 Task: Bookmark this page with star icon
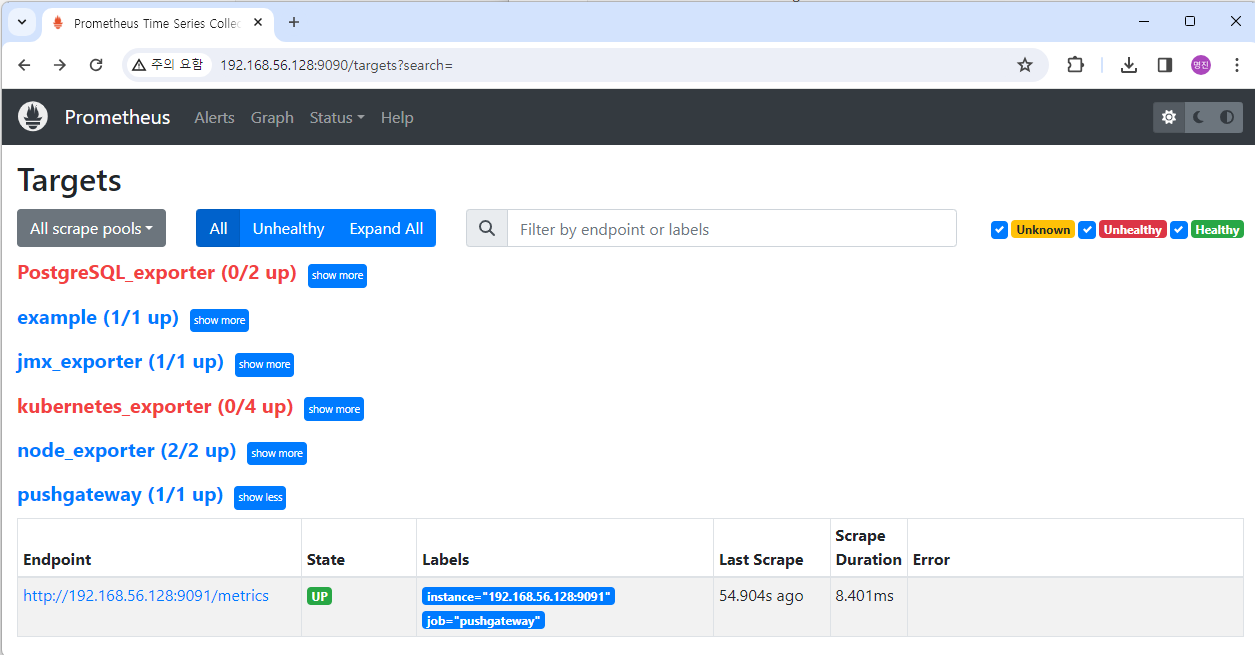point(1025,65)
